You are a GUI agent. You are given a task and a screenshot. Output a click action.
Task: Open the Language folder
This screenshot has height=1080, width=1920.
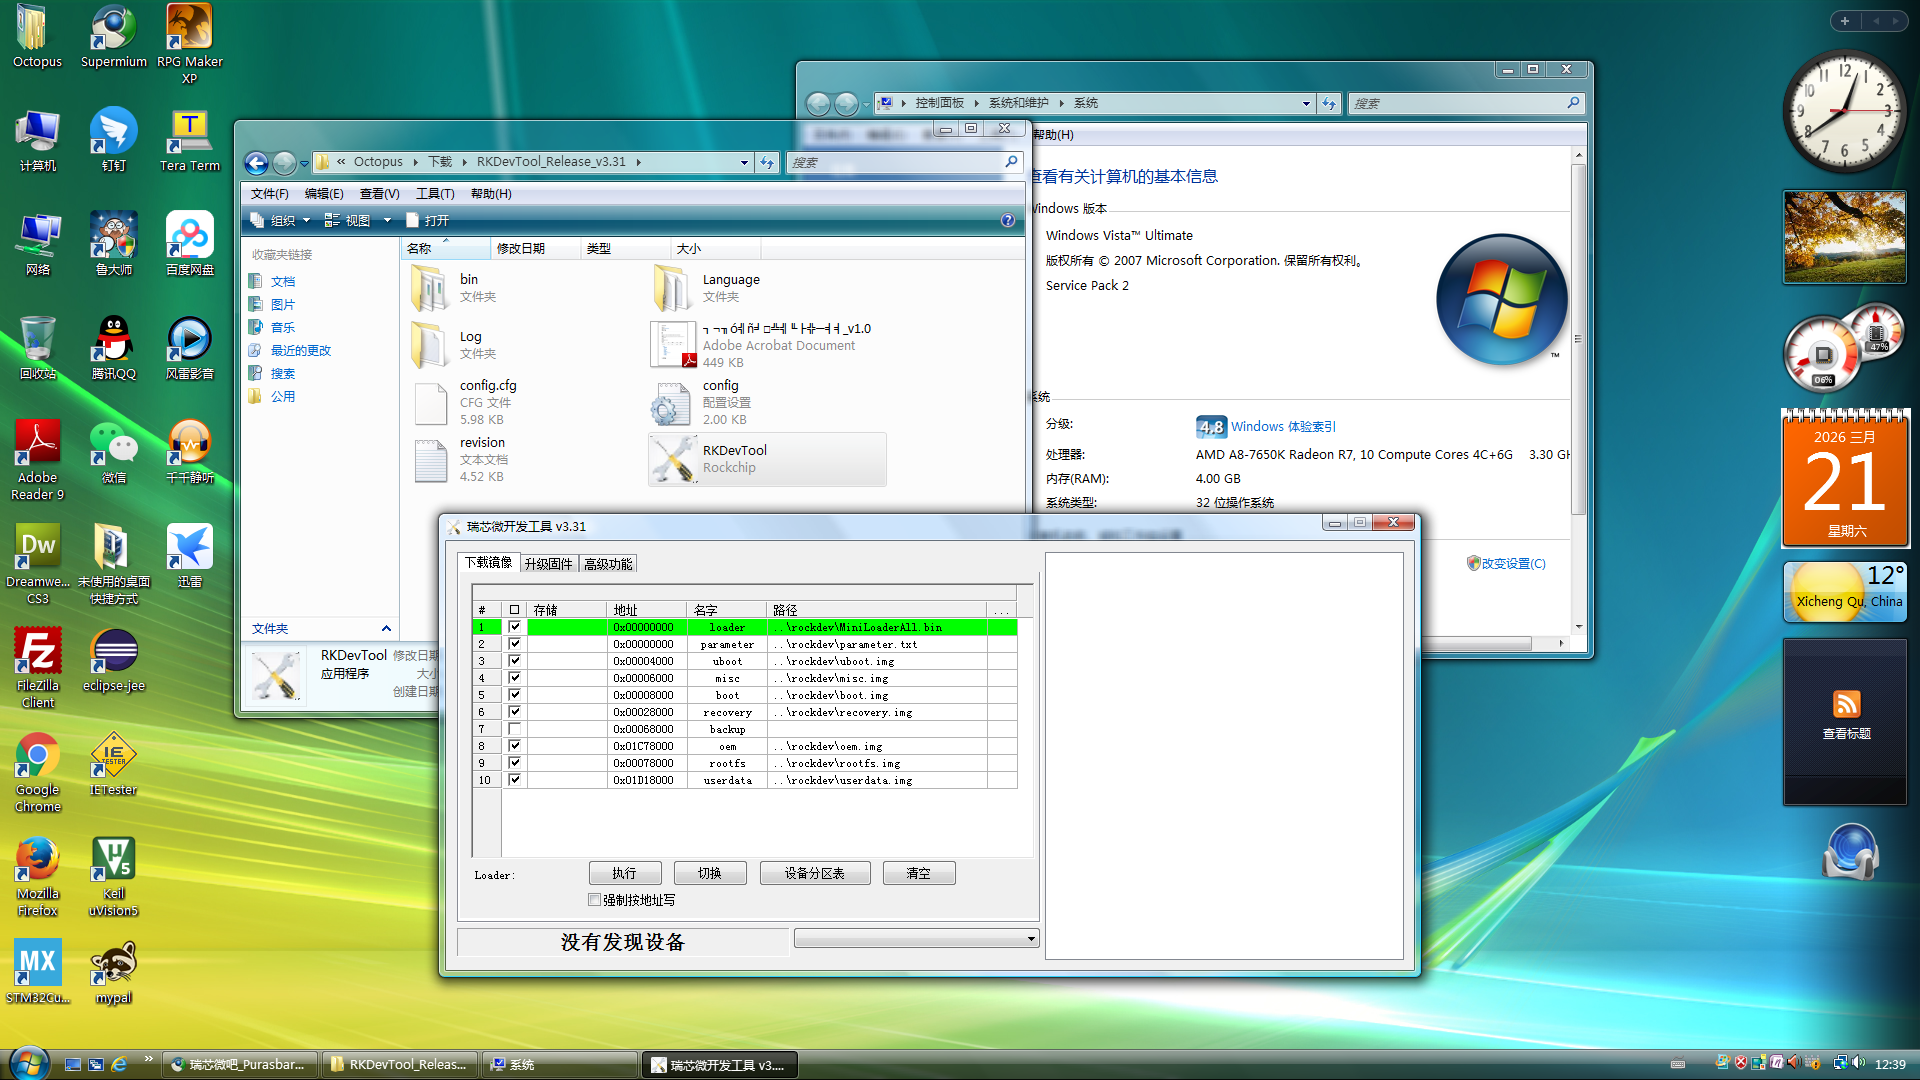point(672,288)
